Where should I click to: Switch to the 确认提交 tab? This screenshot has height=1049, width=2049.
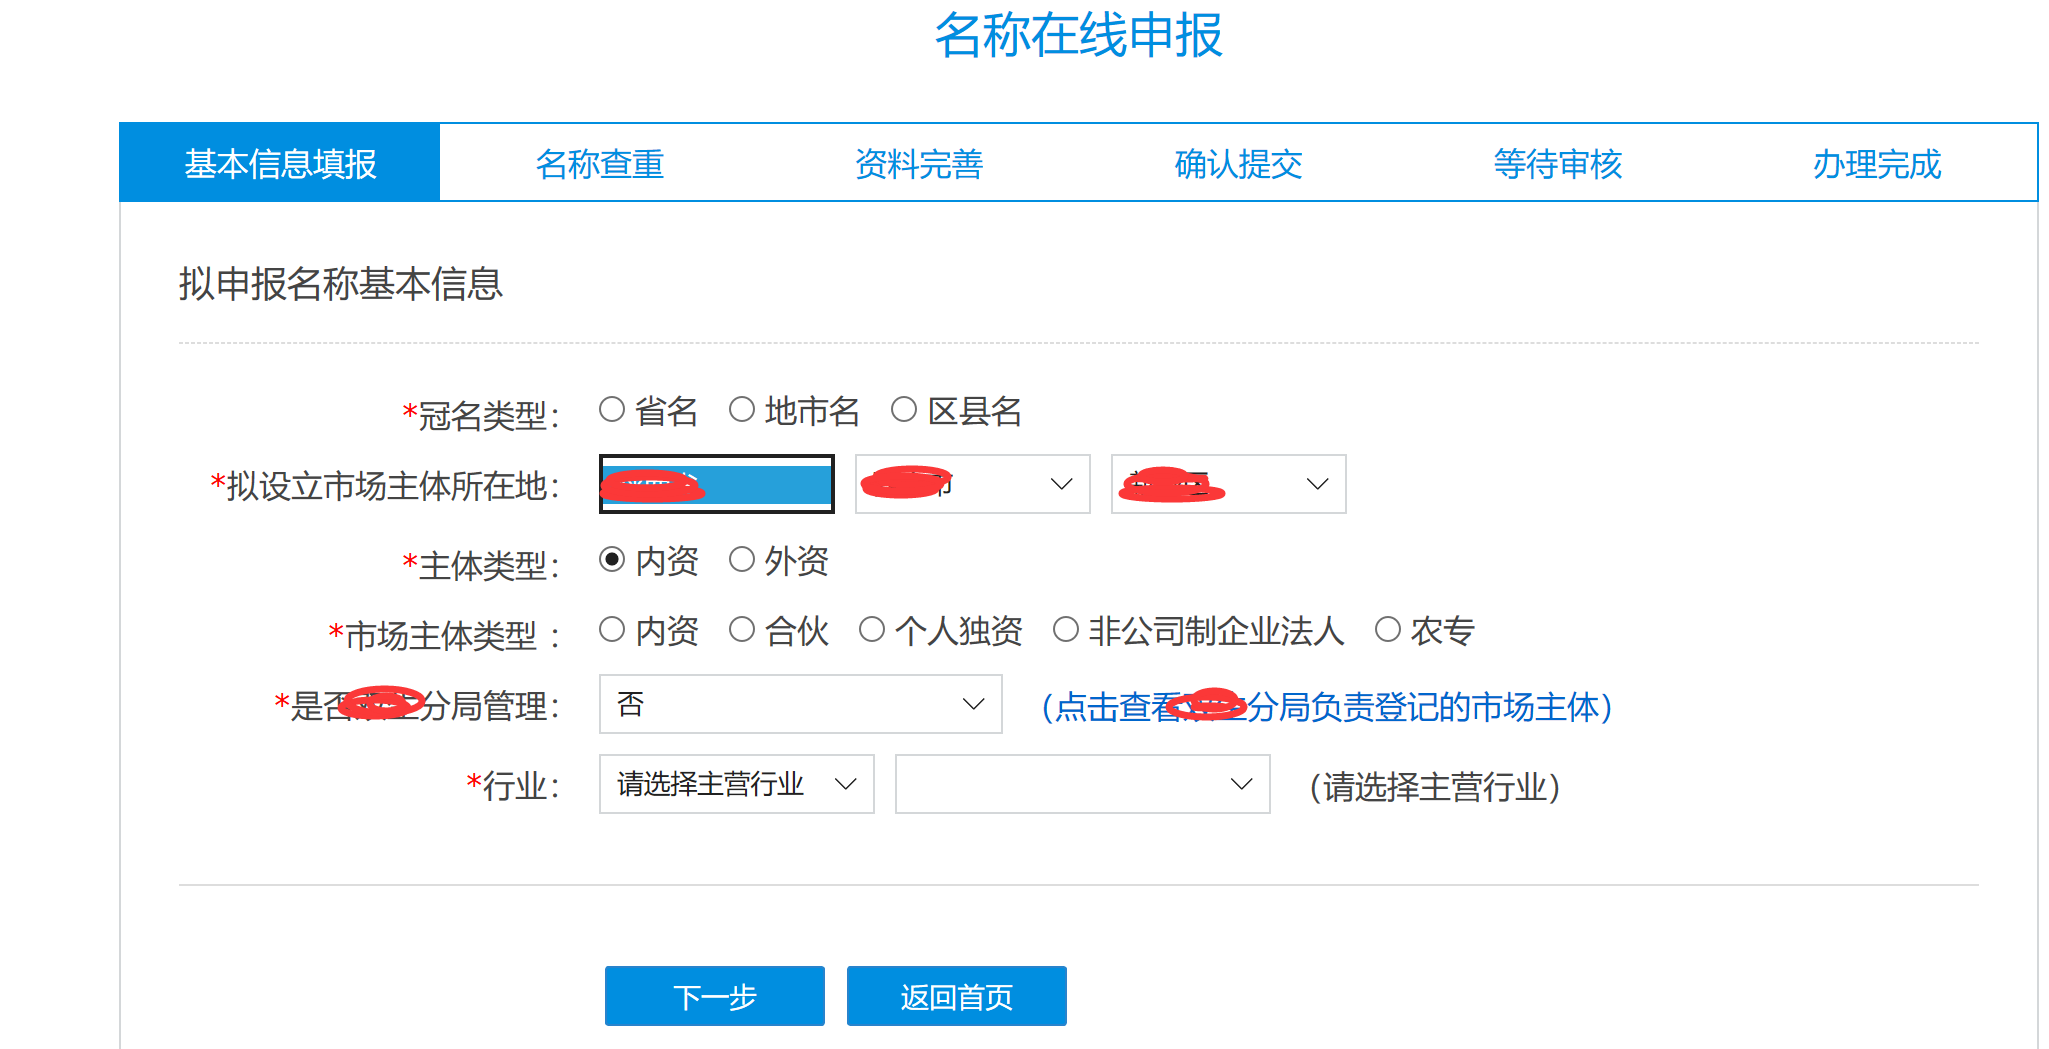(1237, 163)
